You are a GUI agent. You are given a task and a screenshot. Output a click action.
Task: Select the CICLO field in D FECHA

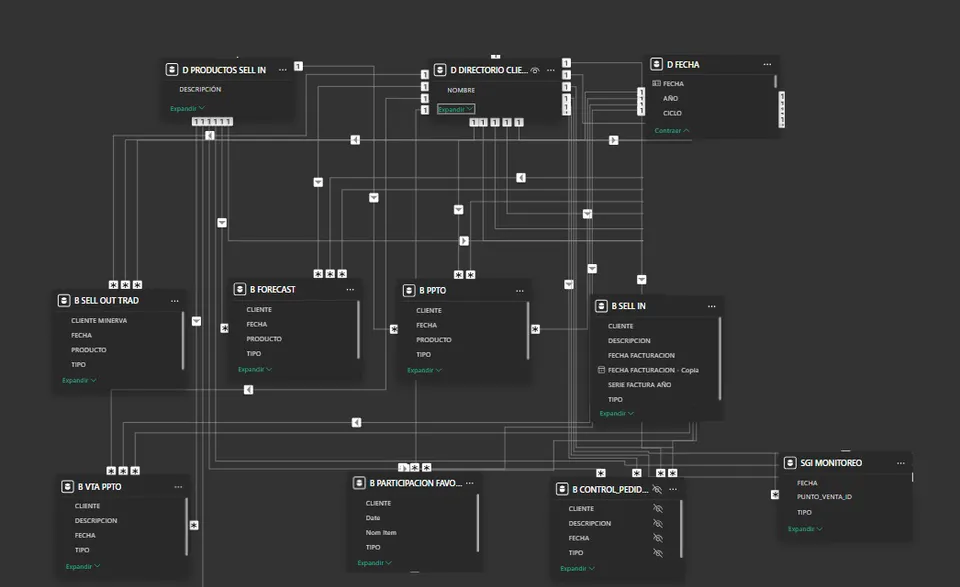tap(672, 113)
